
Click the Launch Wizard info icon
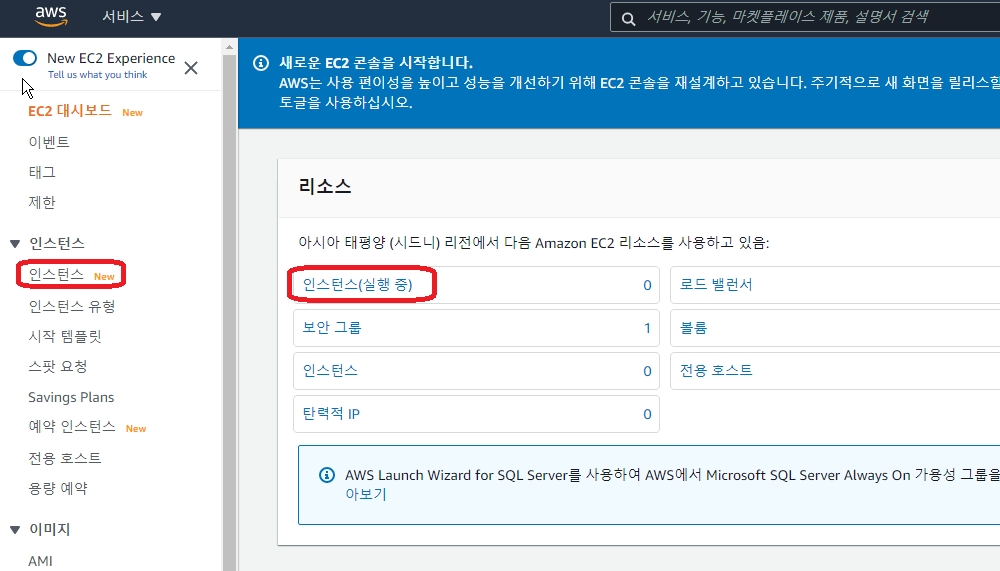click(326, 475)
